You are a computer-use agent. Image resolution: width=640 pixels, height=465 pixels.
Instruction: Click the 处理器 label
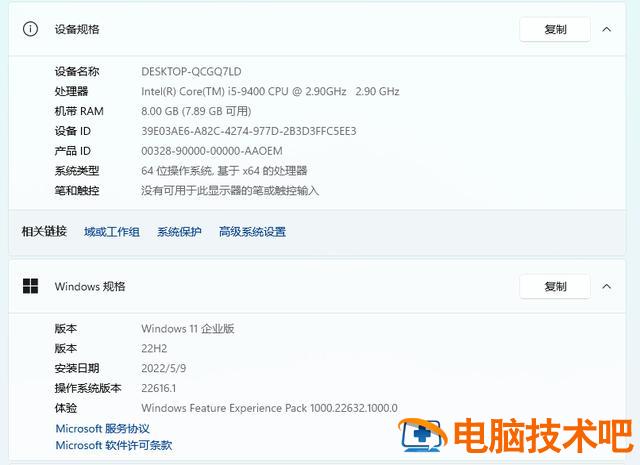[71, 91]
